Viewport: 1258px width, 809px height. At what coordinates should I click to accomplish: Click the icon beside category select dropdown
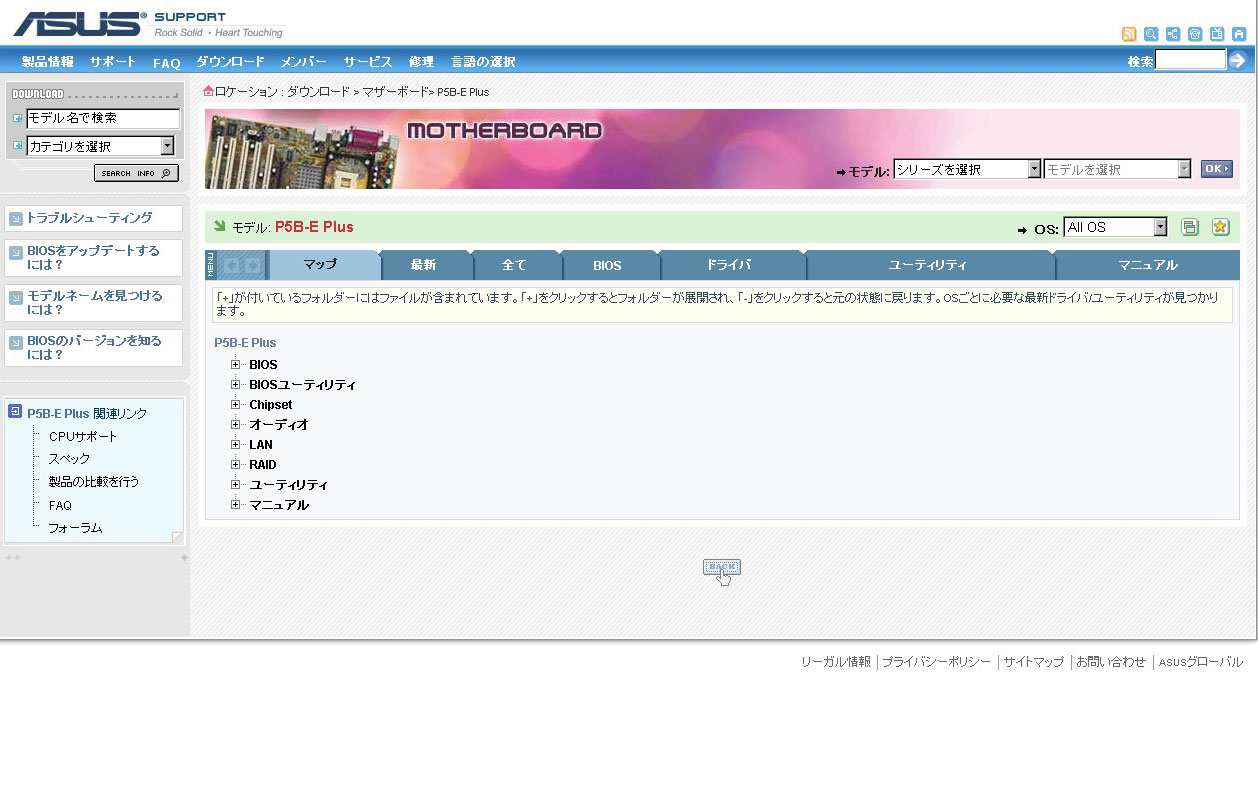17,146
